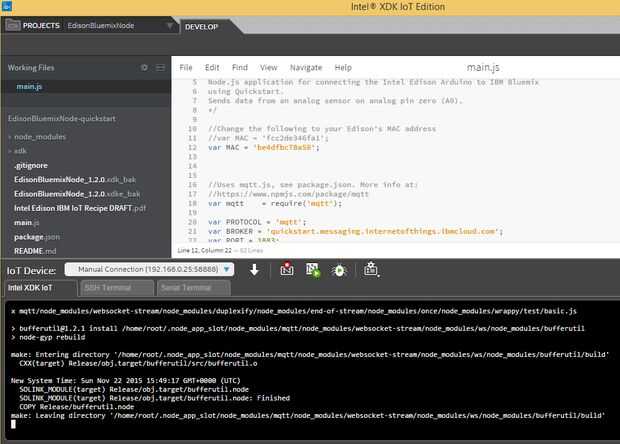Click the upload/install project icon
Viewport: 620px width, 444px height.
click(287, 269)
